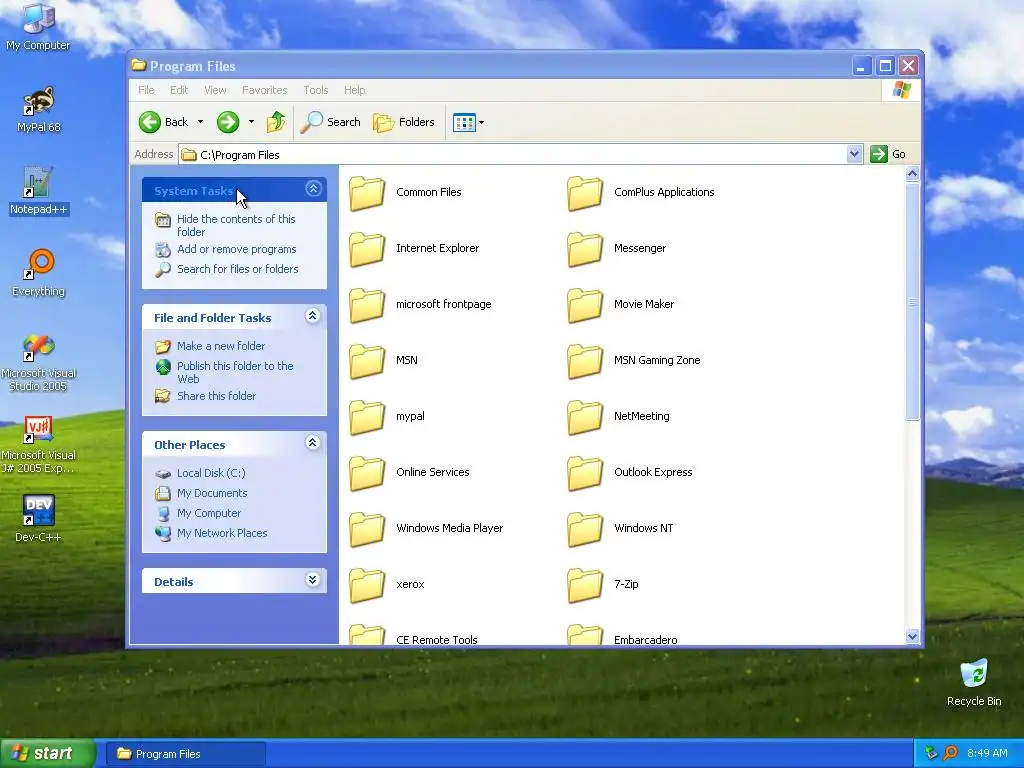The height and width of the screenshot is (768, 1024).
Task: Select the Everything desktop shortcut
Action: pyautogui.click(x=39, y=272)
